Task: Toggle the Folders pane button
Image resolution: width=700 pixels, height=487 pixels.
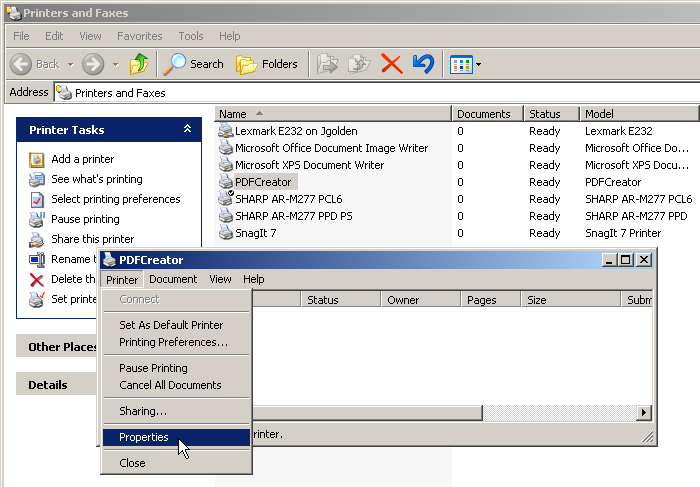Action: pyautogui.click(x=267, y=64)
